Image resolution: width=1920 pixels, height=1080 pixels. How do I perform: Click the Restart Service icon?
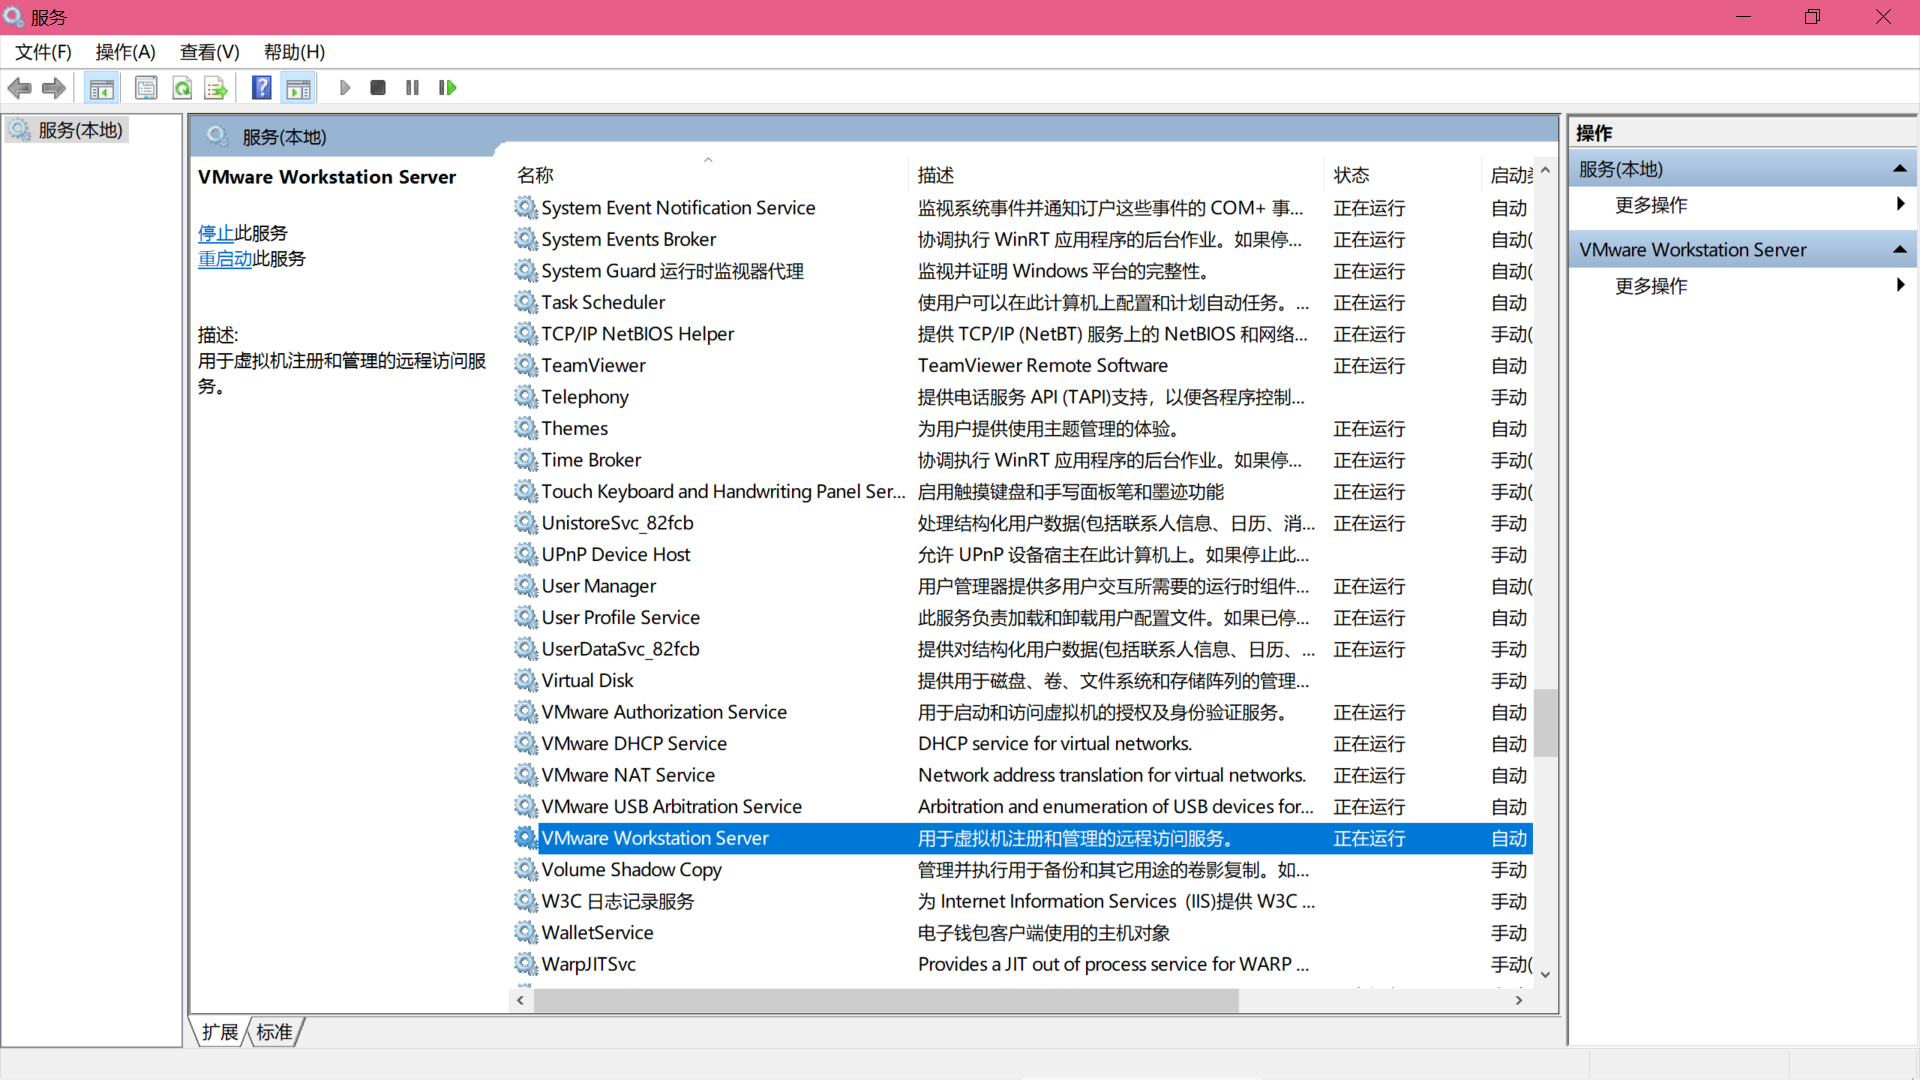point(447,88)
